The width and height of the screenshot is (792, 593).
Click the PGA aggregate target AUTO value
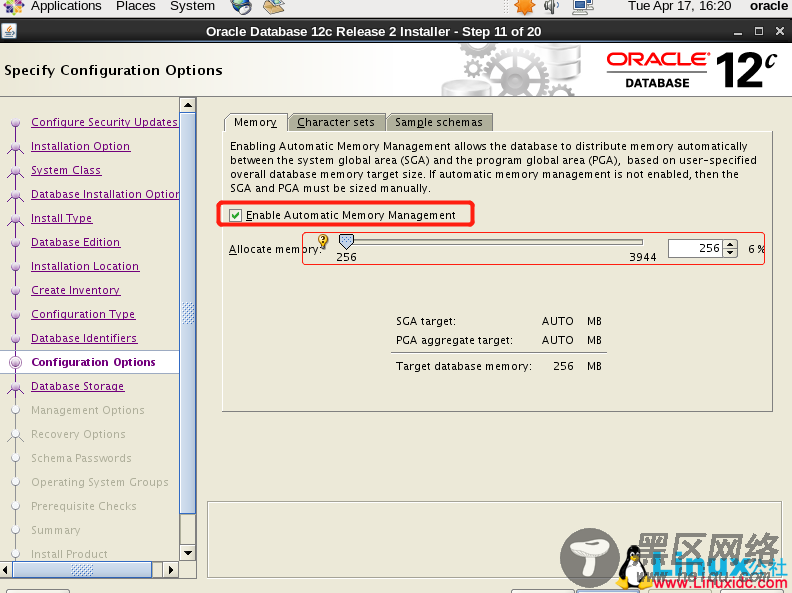point(557,340)
